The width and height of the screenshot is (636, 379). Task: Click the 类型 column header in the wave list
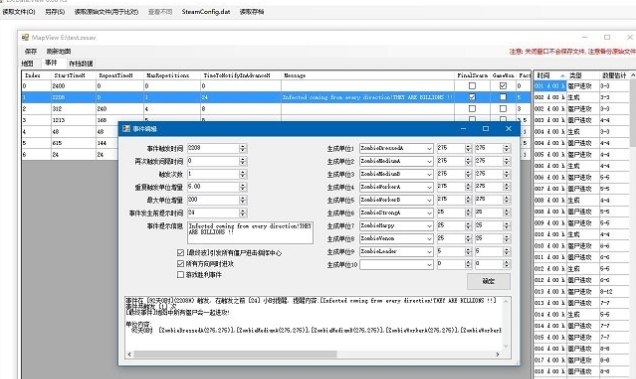tap(583, 75)
